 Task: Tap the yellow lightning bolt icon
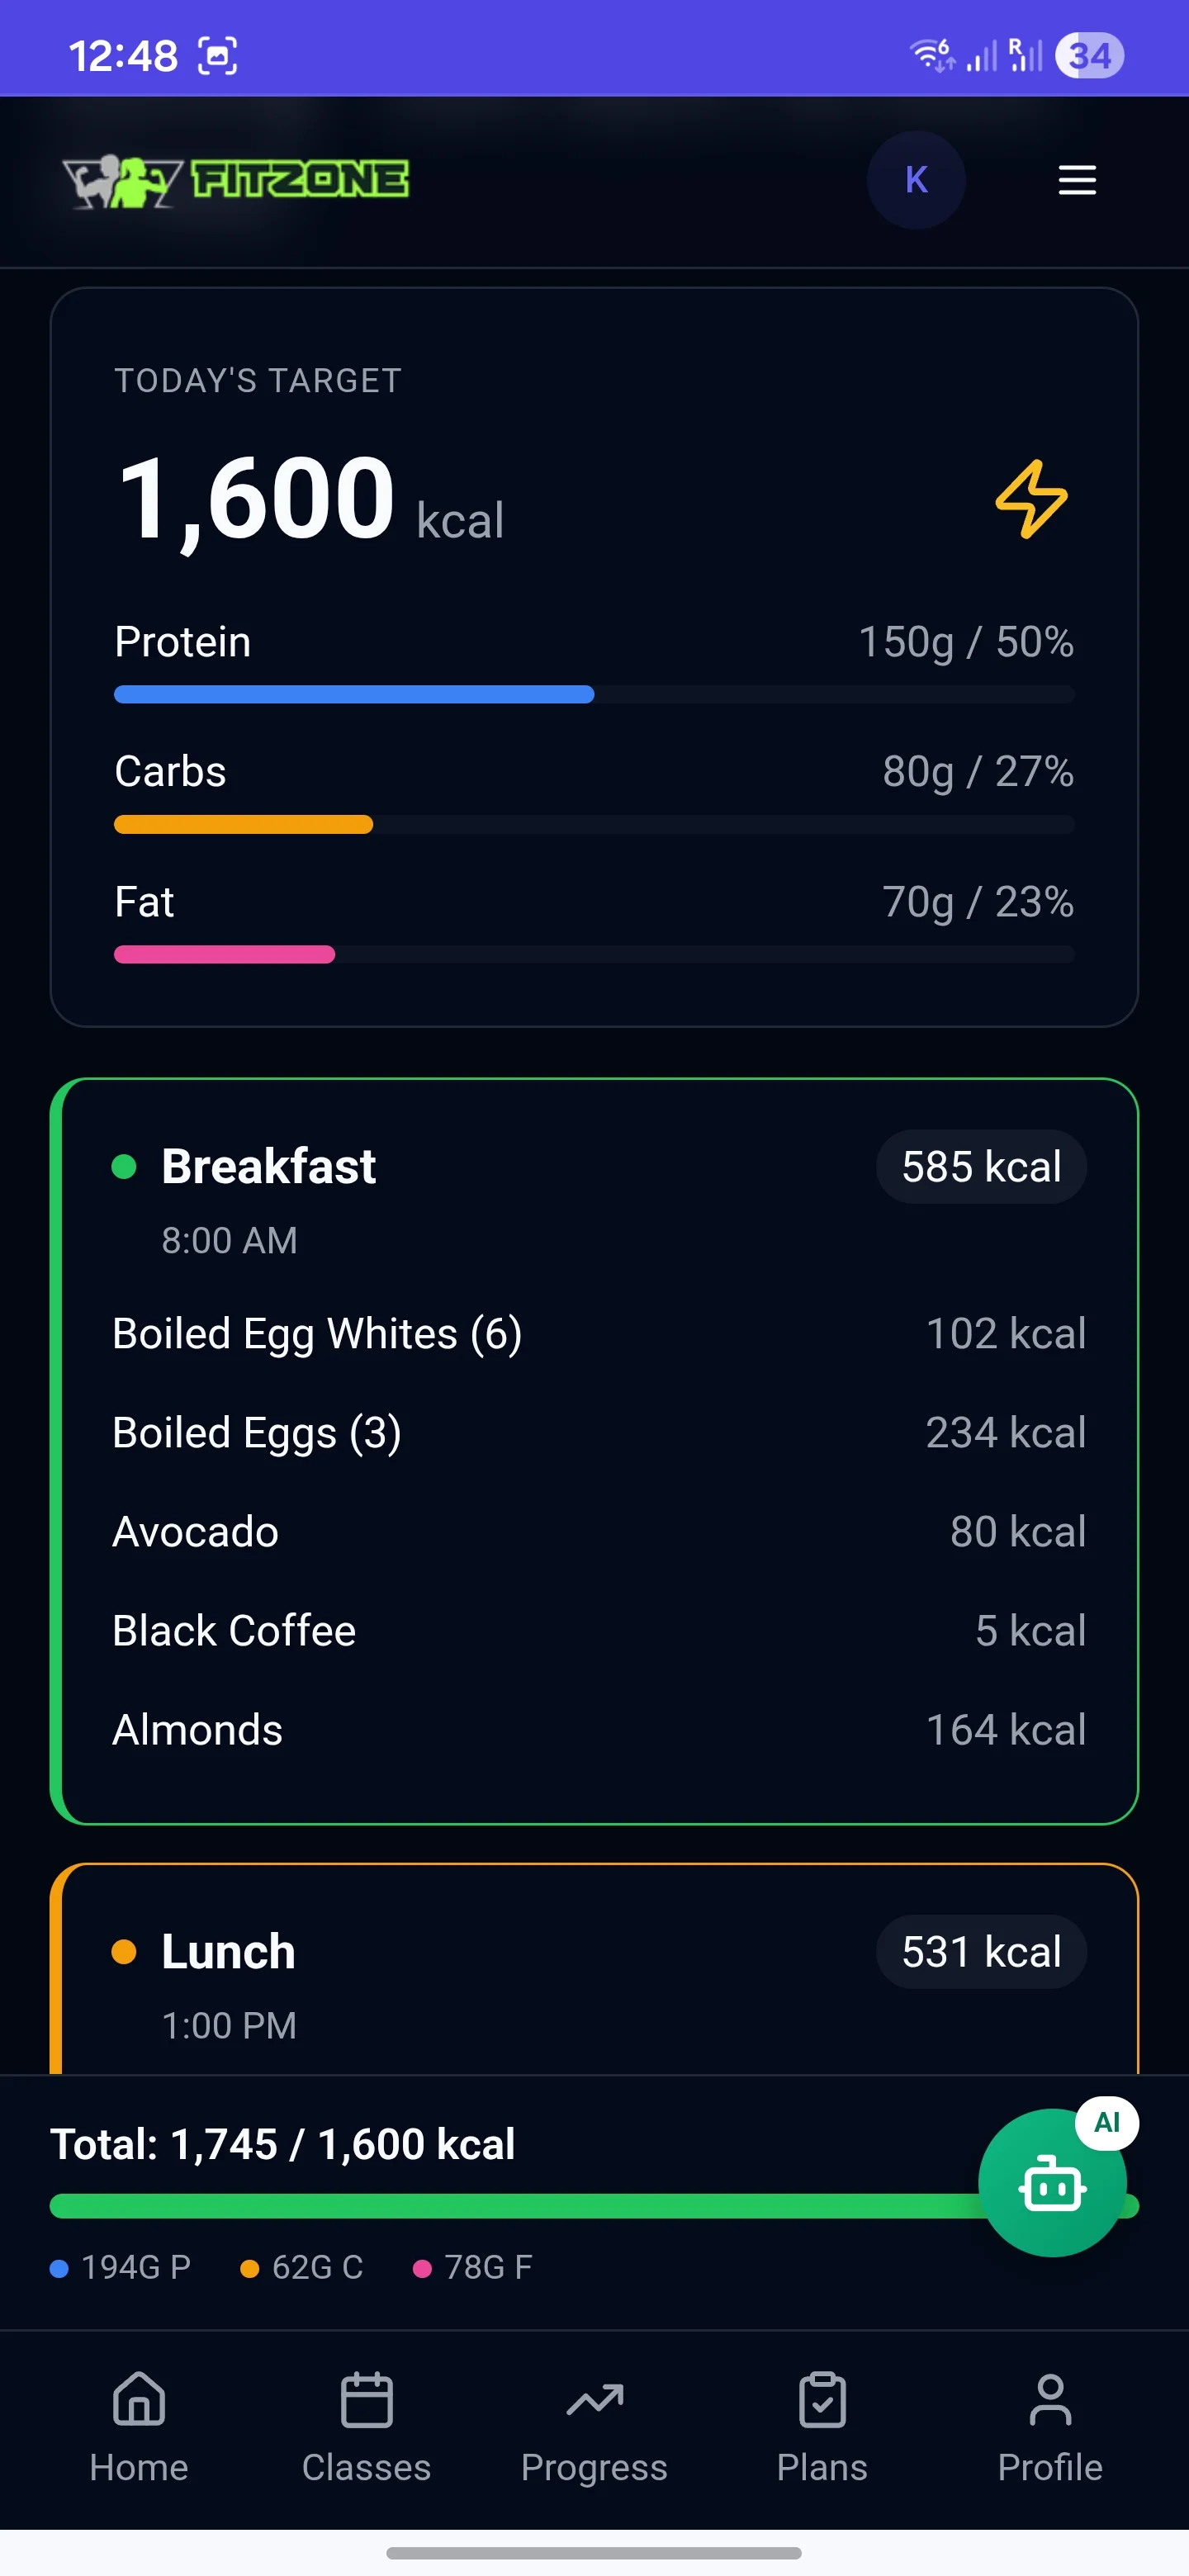click(x=1031, y=499)
